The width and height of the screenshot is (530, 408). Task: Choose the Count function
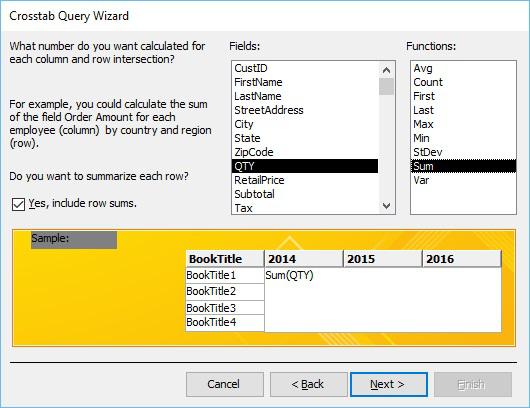click(x=463, y=82)
